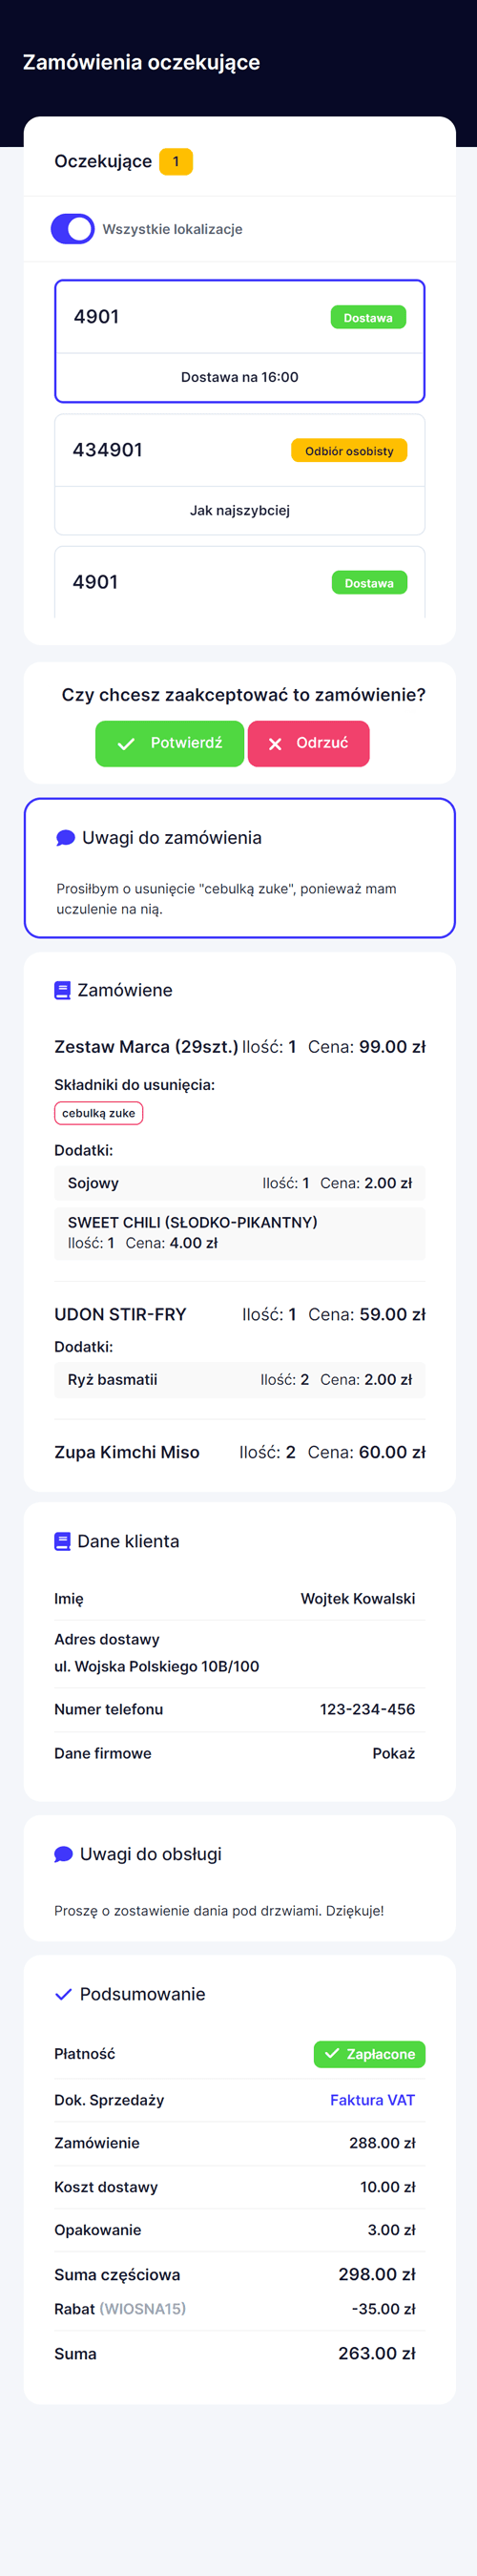Viewport: 477px width, 2576px height.
Task: Click the cebulką zuke ingredient tag
Action: tap(98, 1113)
